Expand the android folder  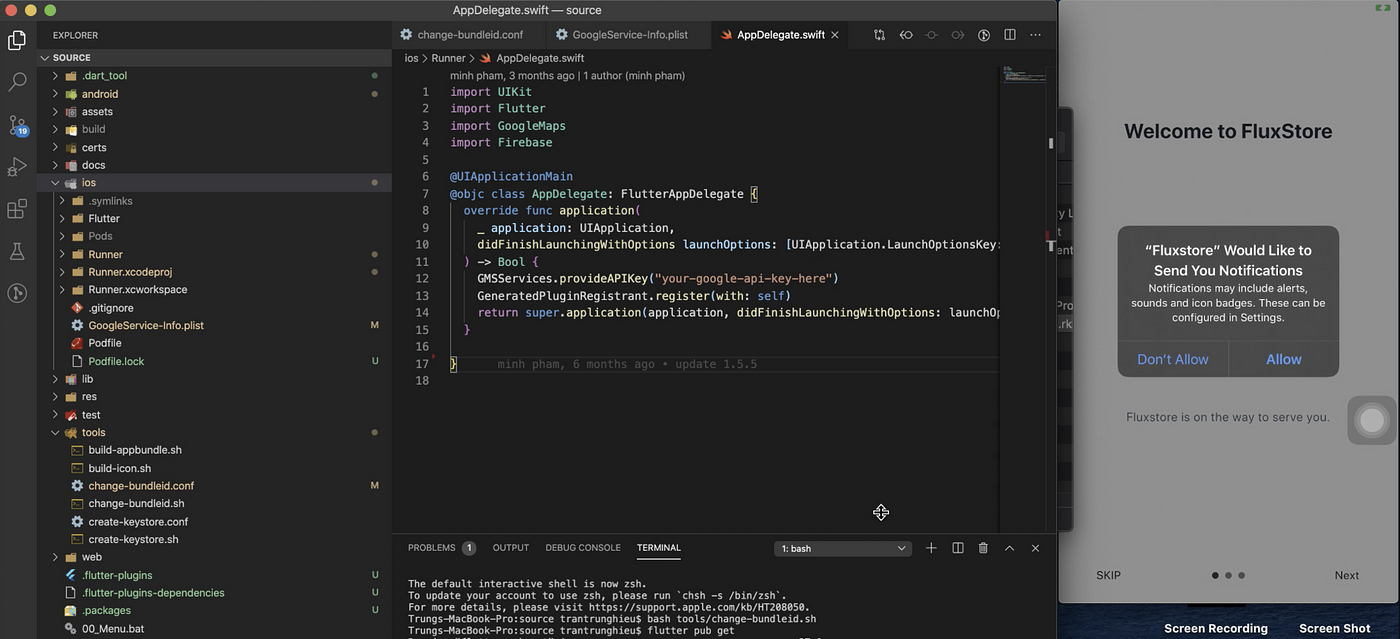pos(56,94)
